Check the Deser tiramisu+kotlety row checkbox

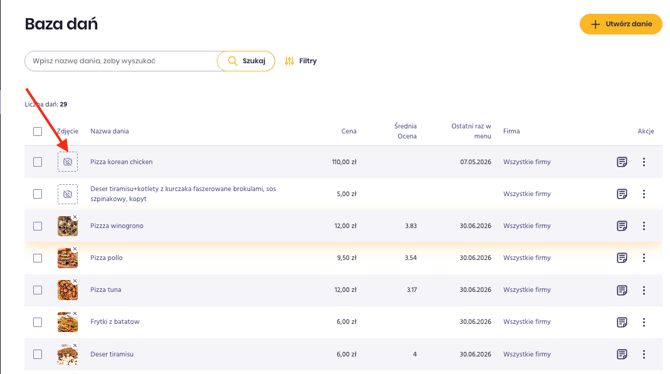(38, 194)
